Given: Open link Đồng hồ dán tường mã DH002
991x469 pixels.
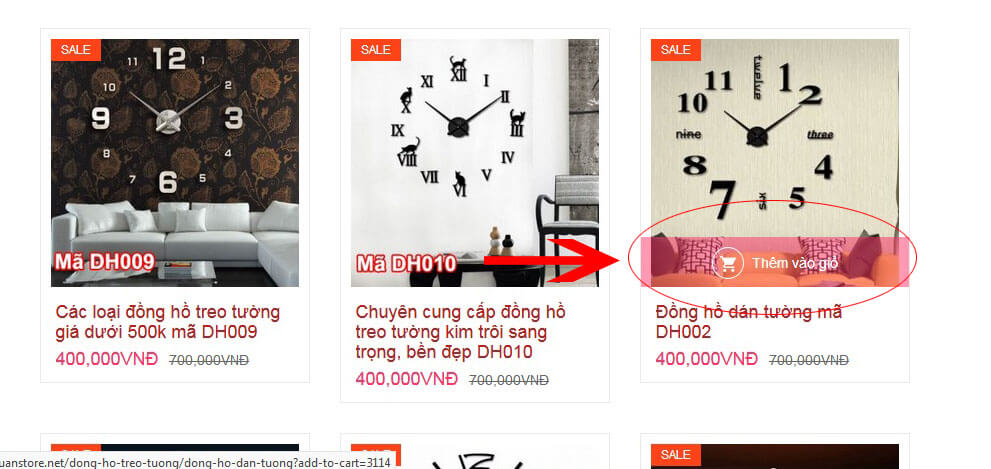Looking at the screenshot, I should [748, 322].
